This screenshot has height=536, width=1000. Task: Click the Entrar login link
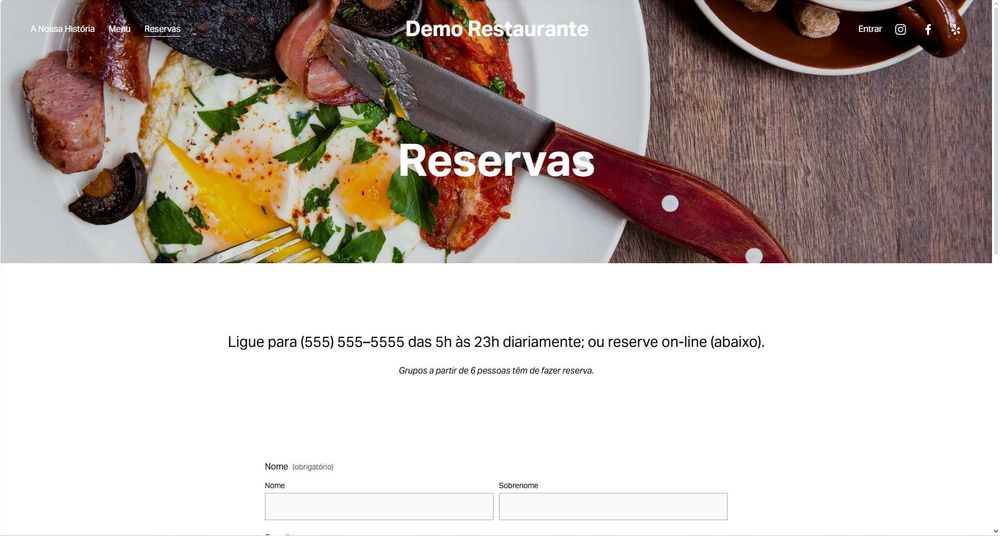[870, 29]
